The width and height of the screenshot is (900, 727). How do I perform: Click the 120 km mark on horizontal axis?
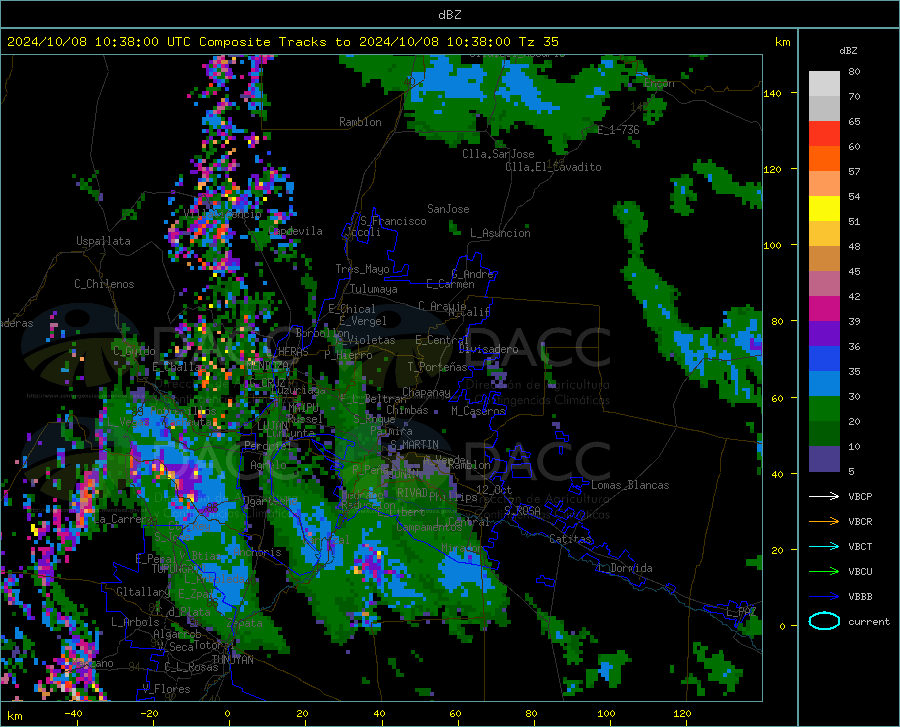coord(682,713)
